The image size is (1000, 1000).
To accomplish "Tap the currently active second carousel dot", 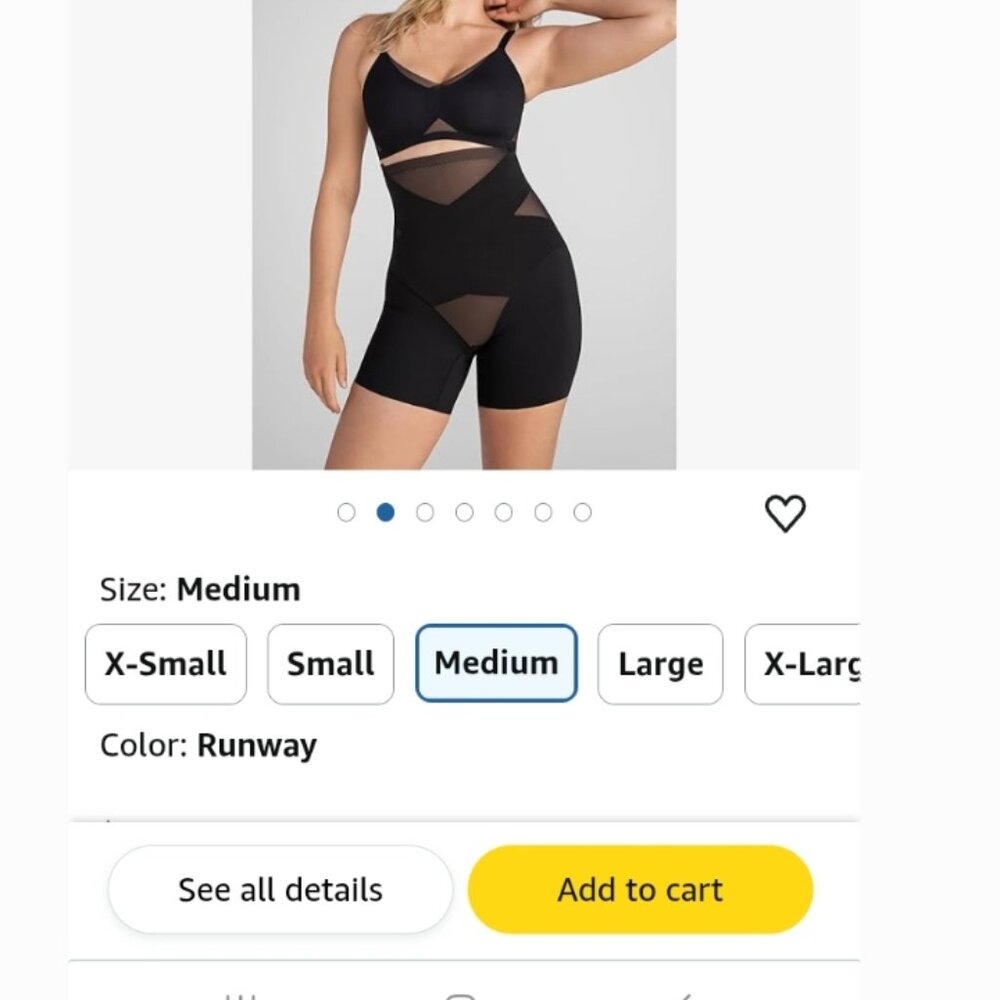I will [386, 511].
